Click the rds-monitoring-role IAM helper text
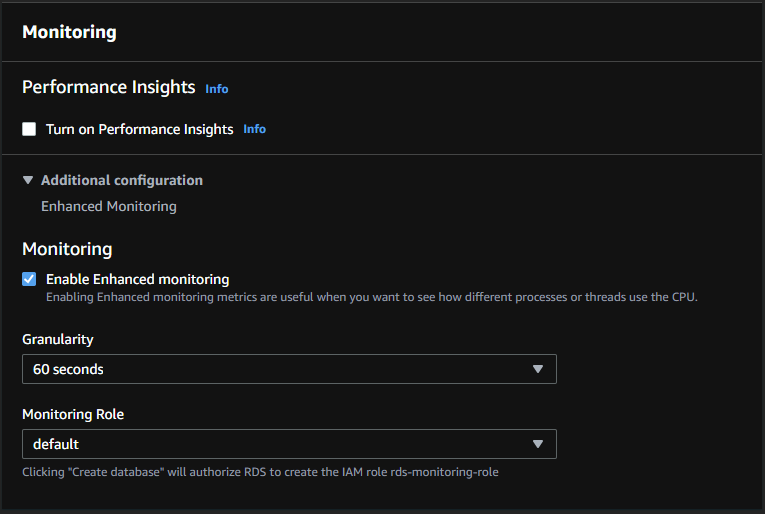This screenshot has width=765, height=514. (x=260, y=472)
